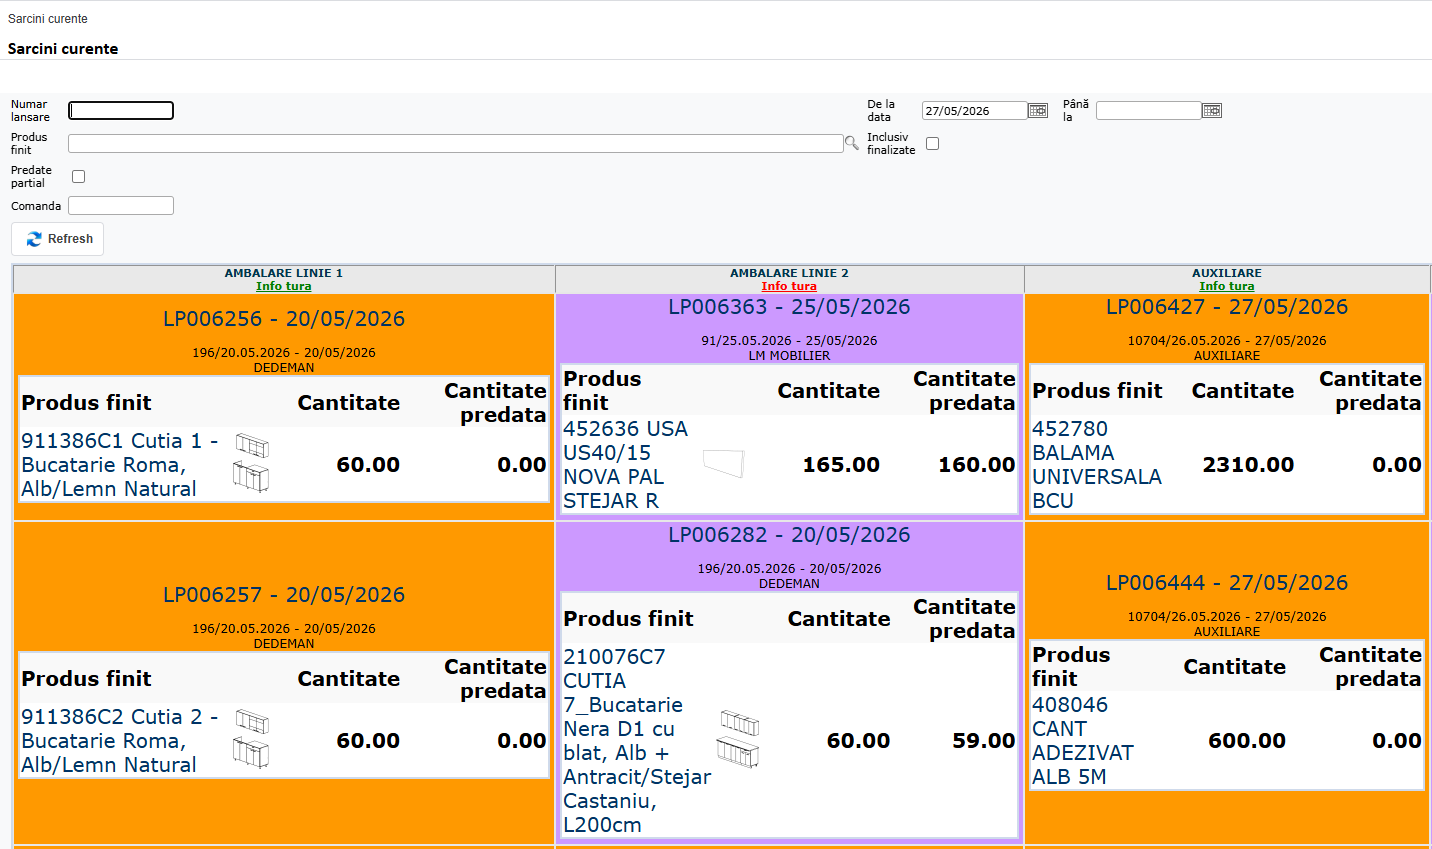Click the AMBALARE LINIE 1 column header

[284, 273]
